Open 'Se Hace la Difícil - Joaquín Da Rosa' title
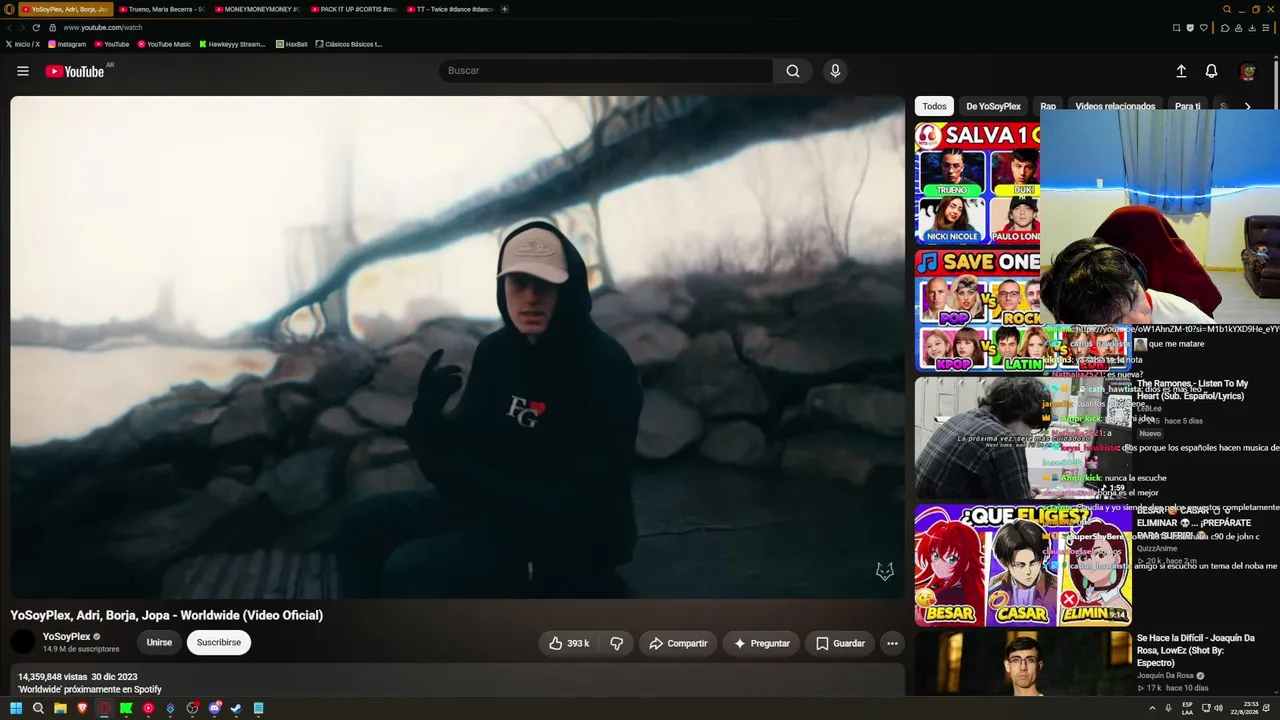1280x720 pixels. (1196, 650)
